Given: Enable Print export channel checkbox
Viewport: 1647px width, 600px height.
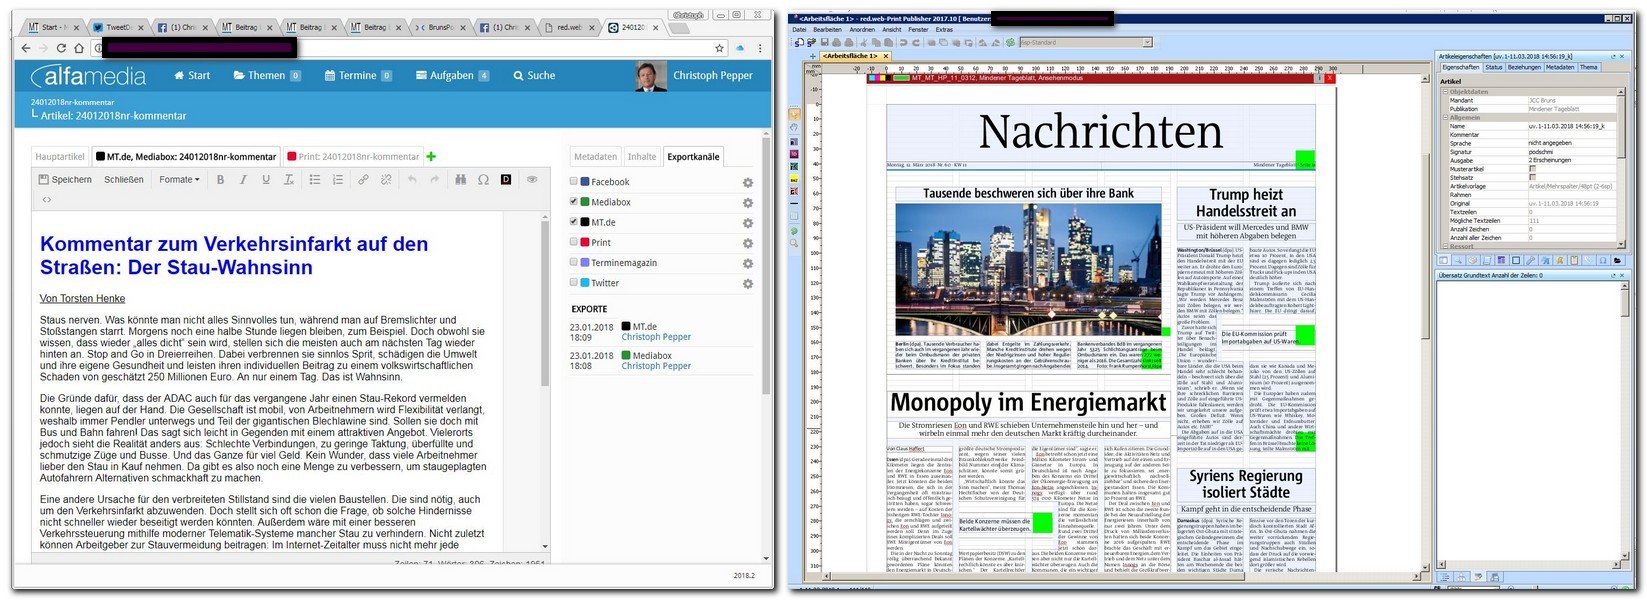Looking at the screenshot, I should coord(574,242).
